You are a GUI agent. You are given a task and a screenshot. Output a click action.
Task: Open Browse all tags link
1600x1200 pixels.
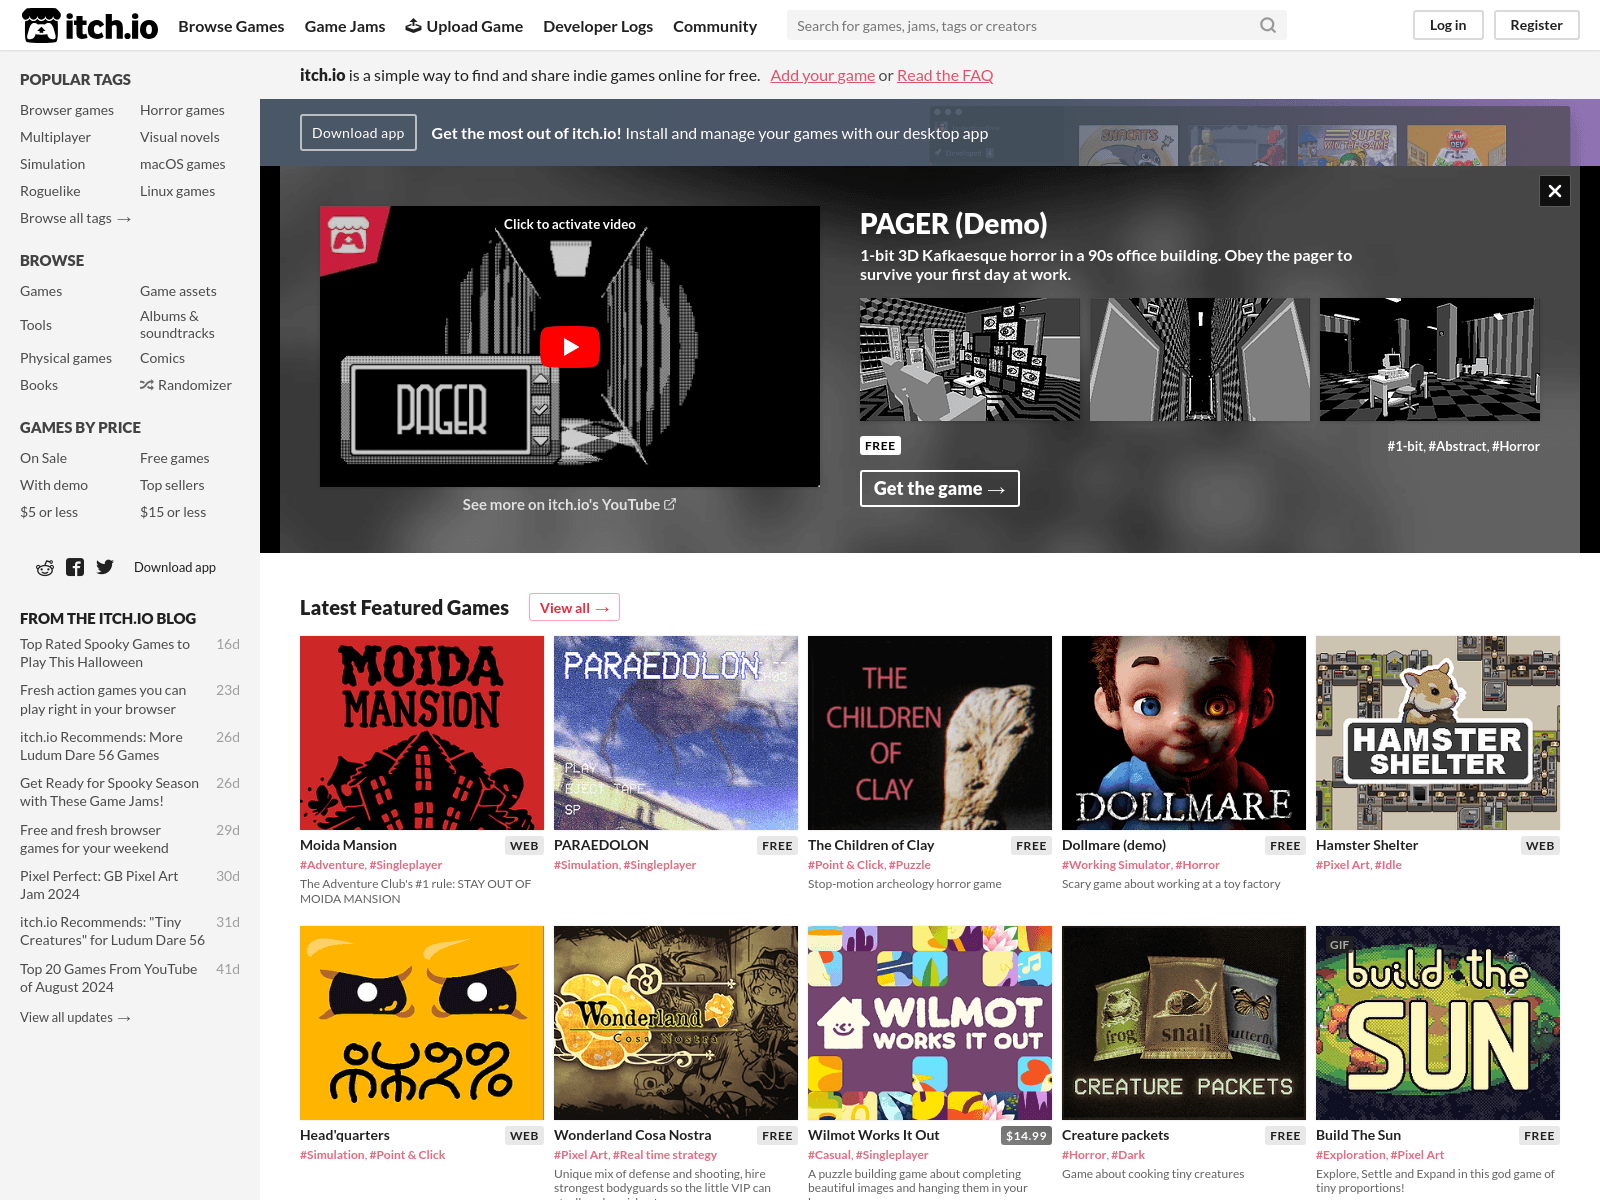click(x=75, y=218)
